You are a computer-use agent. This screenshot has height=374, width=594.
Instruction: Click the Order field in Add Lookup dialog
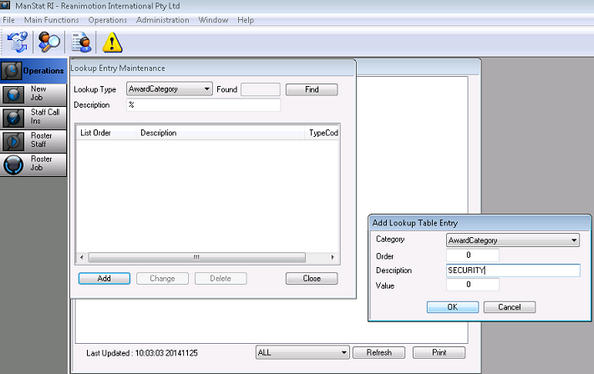point(472,255)
